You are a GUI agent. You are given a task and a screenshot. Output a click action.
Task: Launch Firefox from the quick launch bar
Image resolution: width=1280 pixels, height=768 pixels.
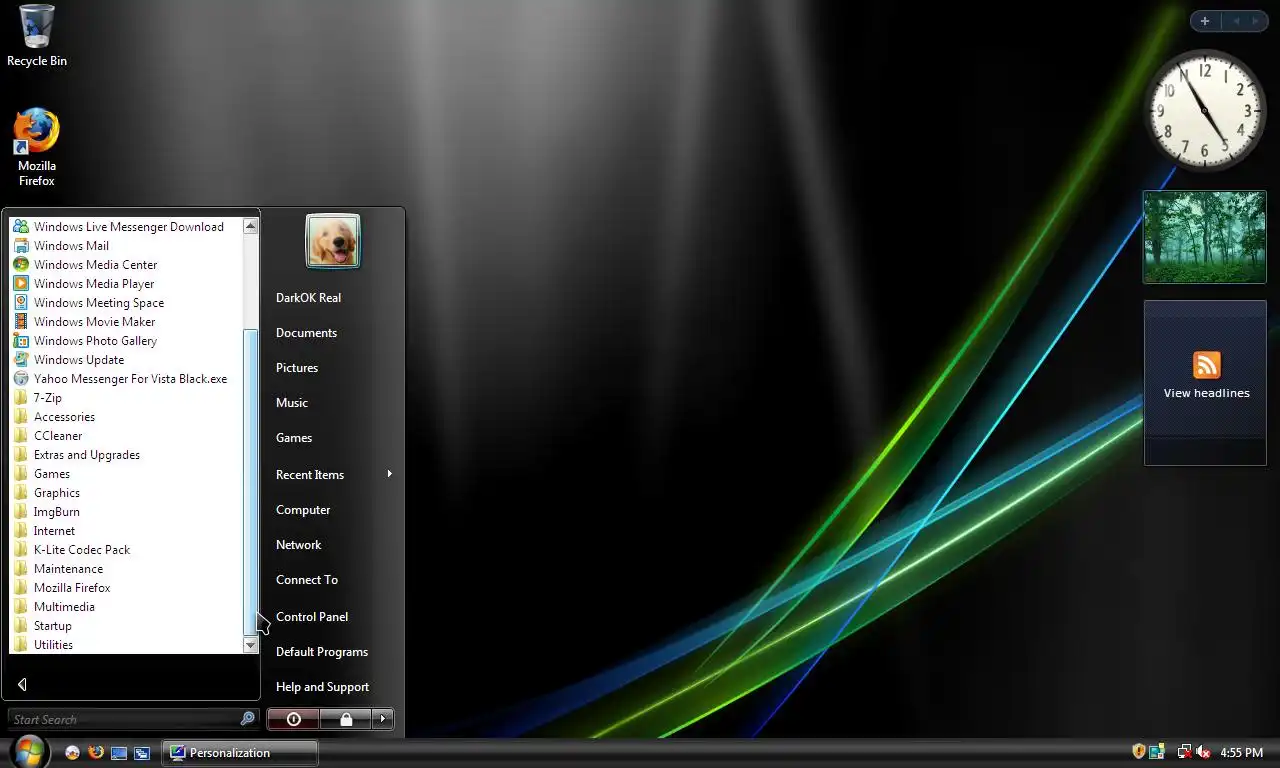pyautogui.click(x=96, y=752)
